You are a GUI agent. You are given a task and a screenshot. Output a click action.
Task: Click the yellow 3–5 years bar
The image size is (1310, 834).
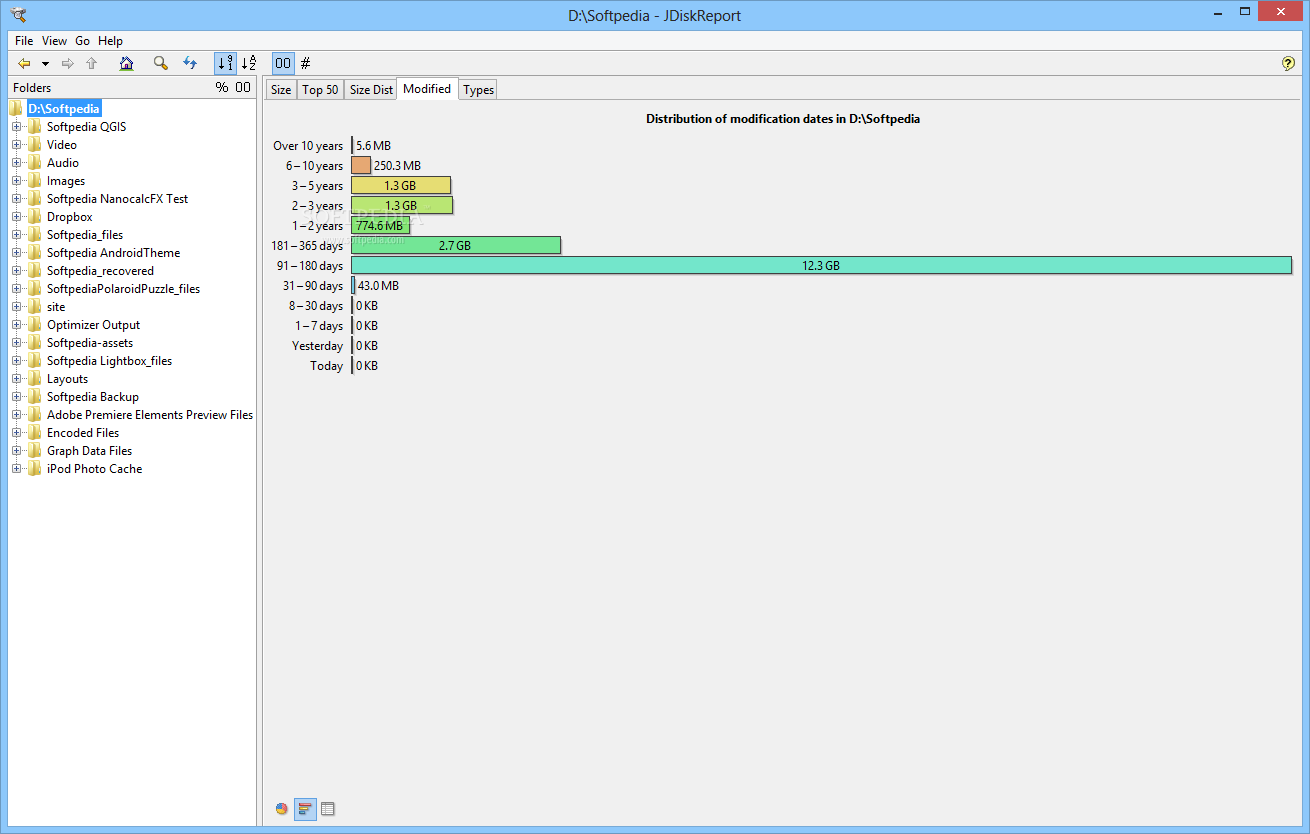click(x=401, y=185)
